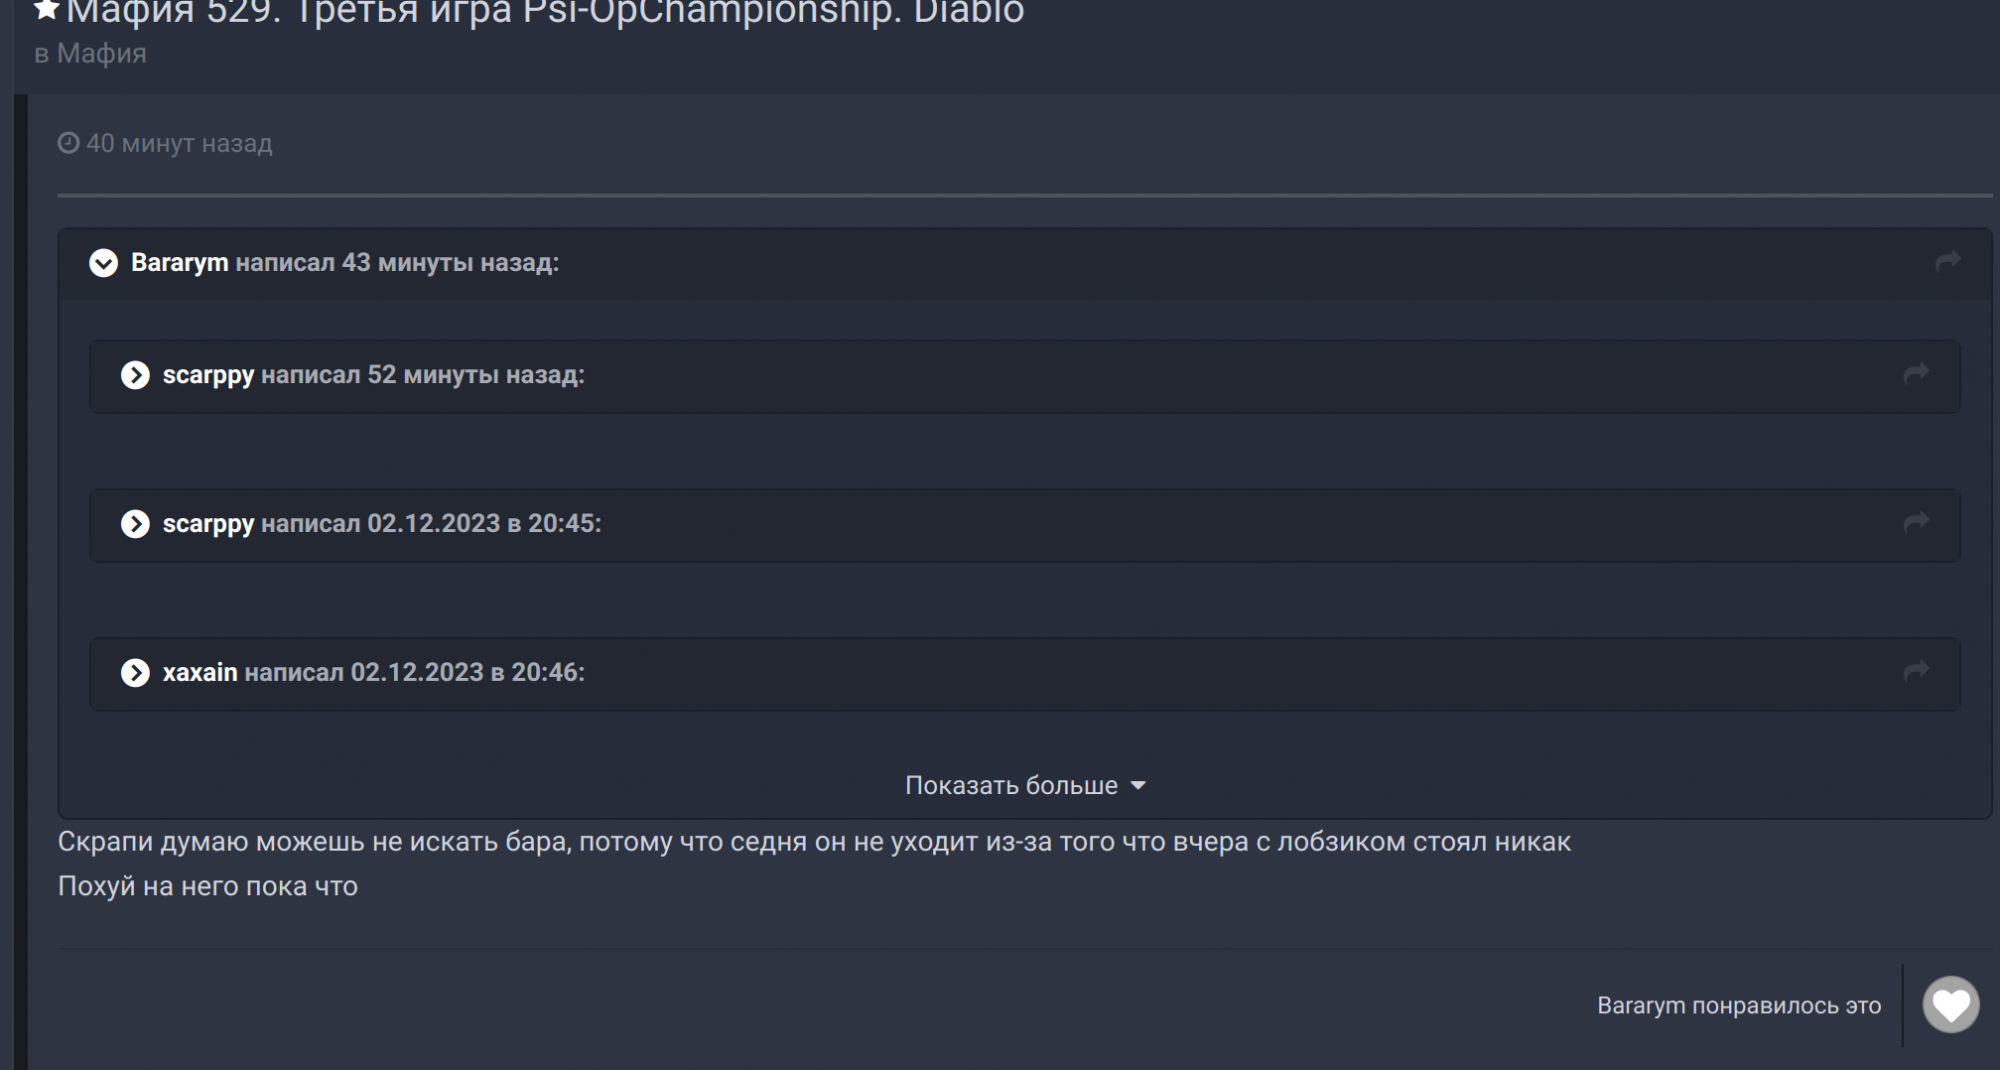Click share arrow on xaxain's quote

1915,672
